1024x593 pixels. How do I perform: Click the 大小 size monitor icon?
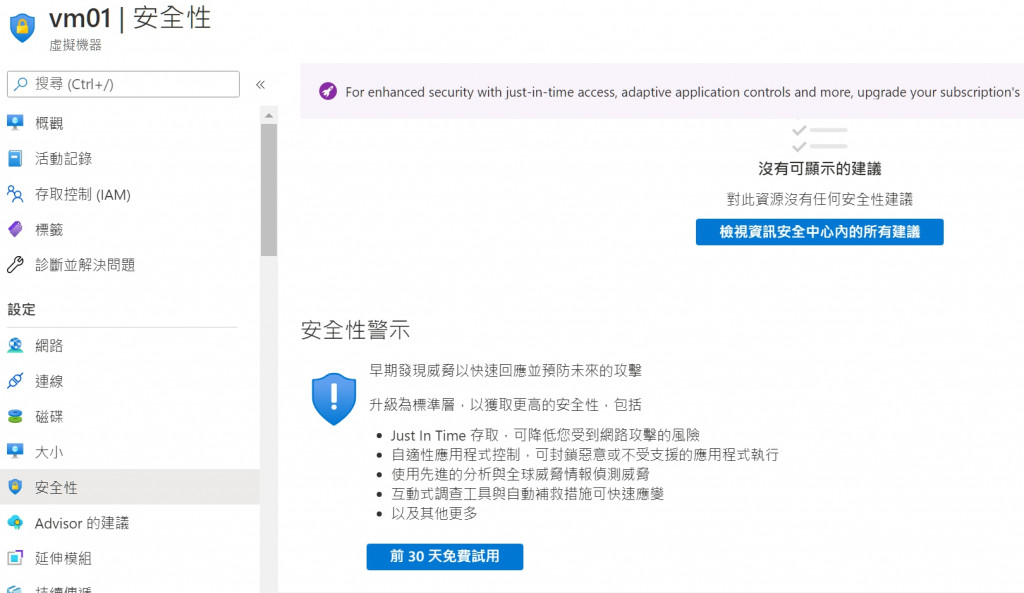pyautogui.click(x=15, y=451)
